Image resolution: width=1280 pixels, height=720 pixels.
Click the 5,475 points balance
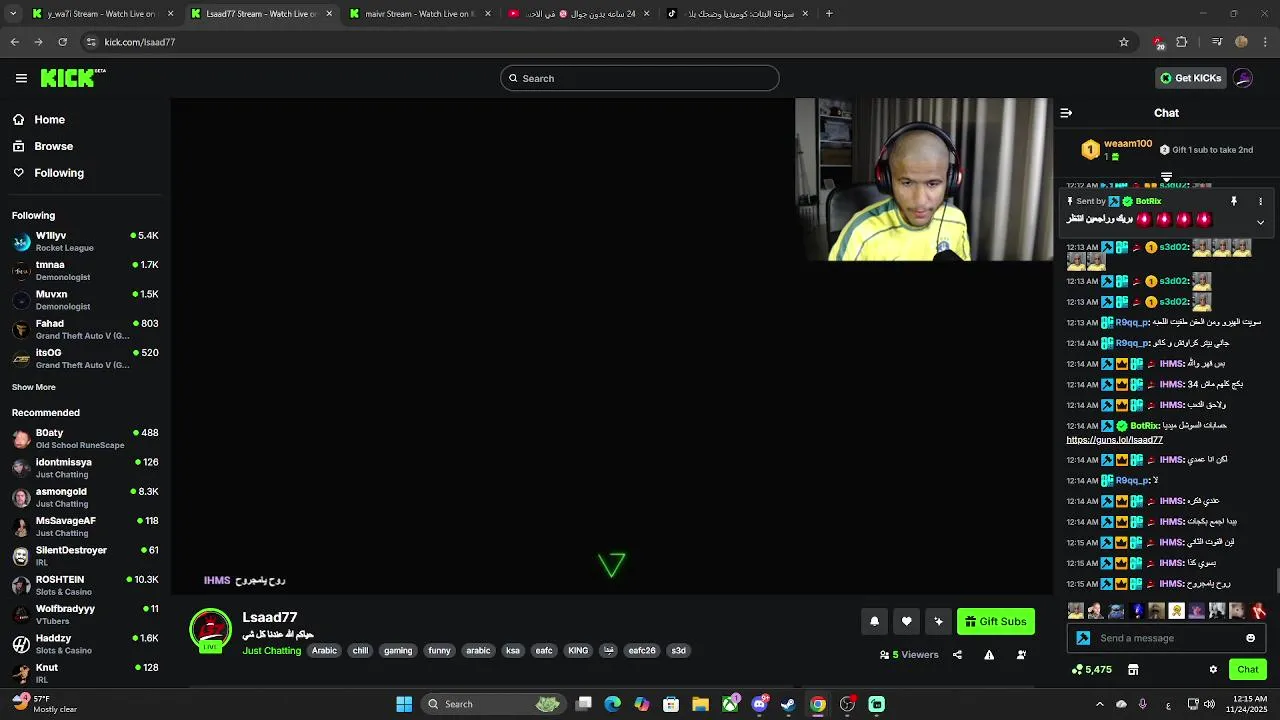pos(1091,669)
